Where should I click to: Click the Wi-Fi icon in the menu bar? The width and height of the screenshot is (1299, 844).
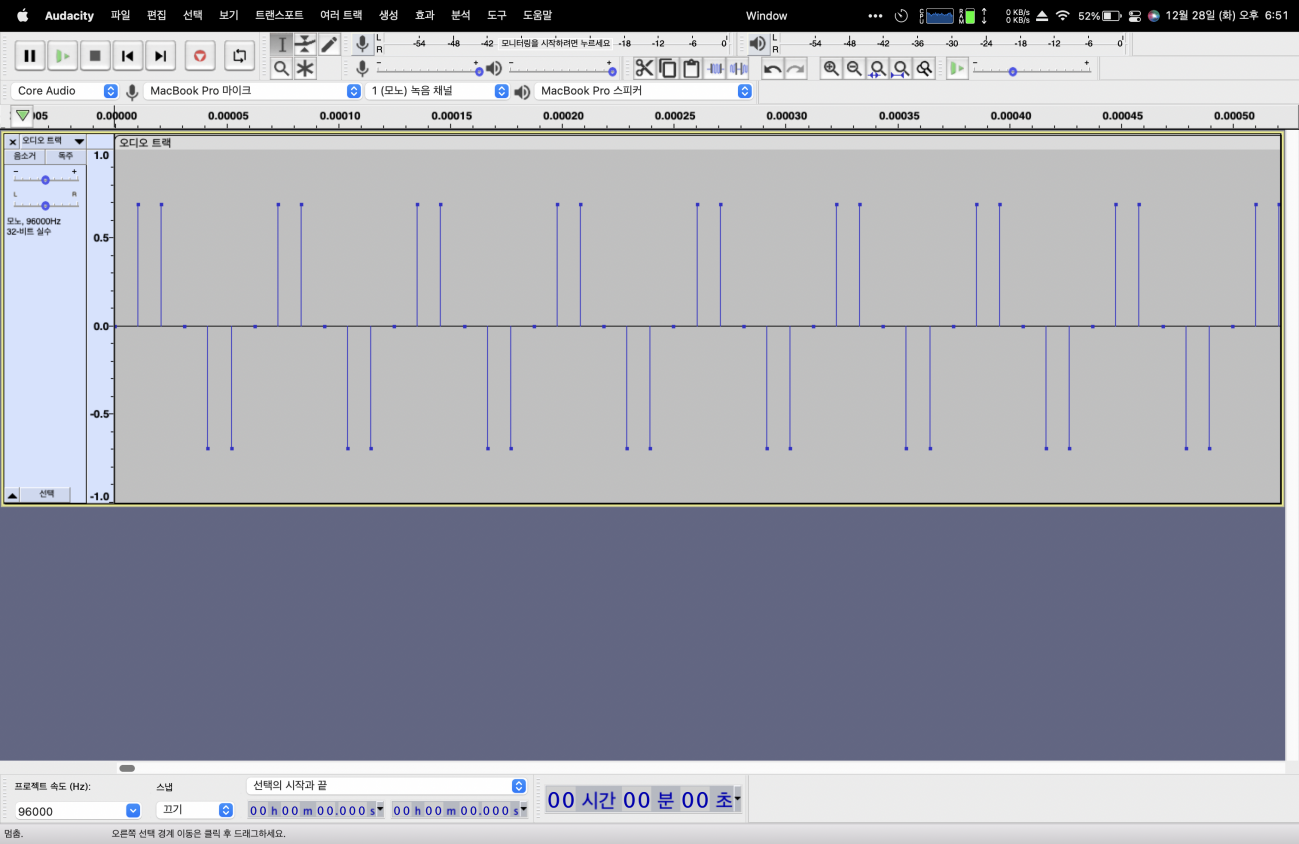(x=1062, y=16)
